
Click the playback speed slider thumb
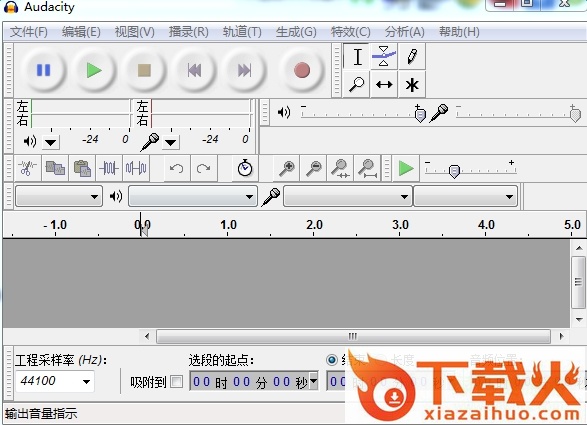coord(454,171)
